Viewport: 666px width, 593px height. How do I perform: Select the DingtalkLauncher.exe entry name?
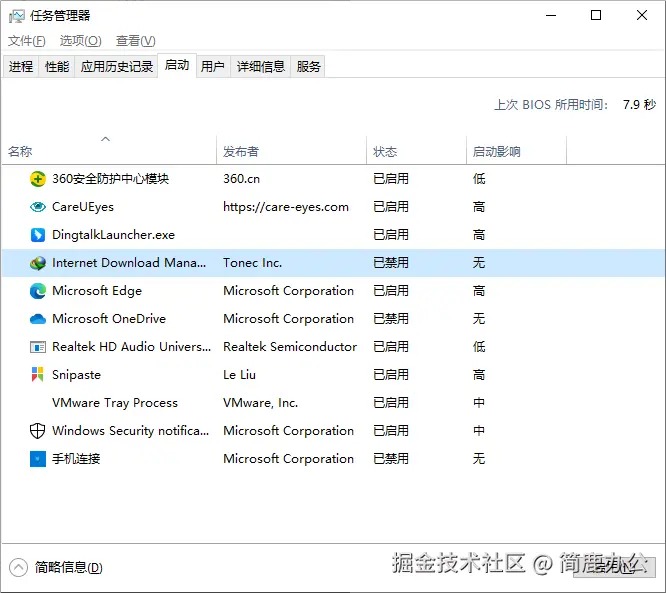113,235
